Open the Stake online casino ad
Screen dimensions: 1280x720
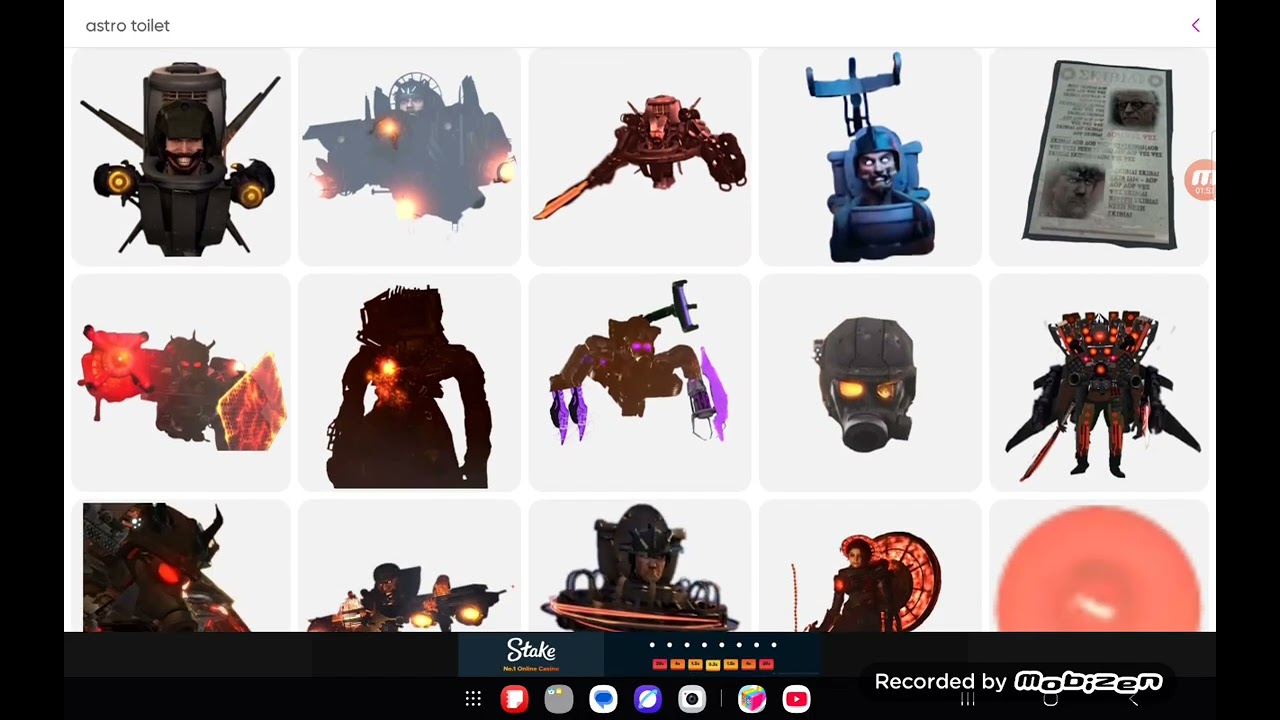click(x=639, y=654)
